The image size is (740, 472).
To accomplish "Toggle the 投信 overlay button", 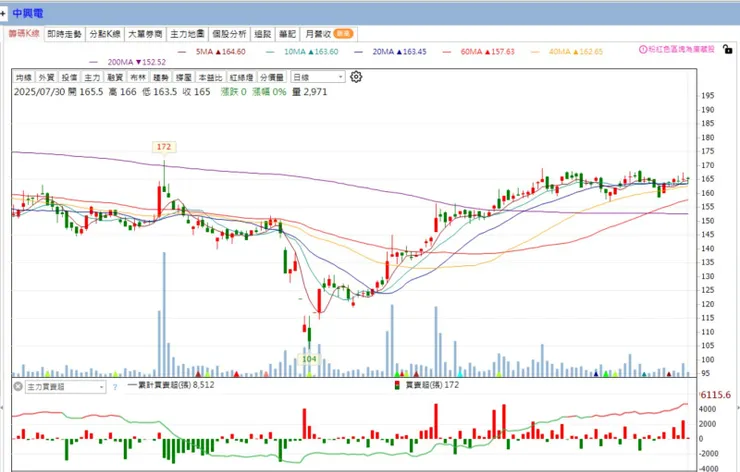I will coord(69,77).
